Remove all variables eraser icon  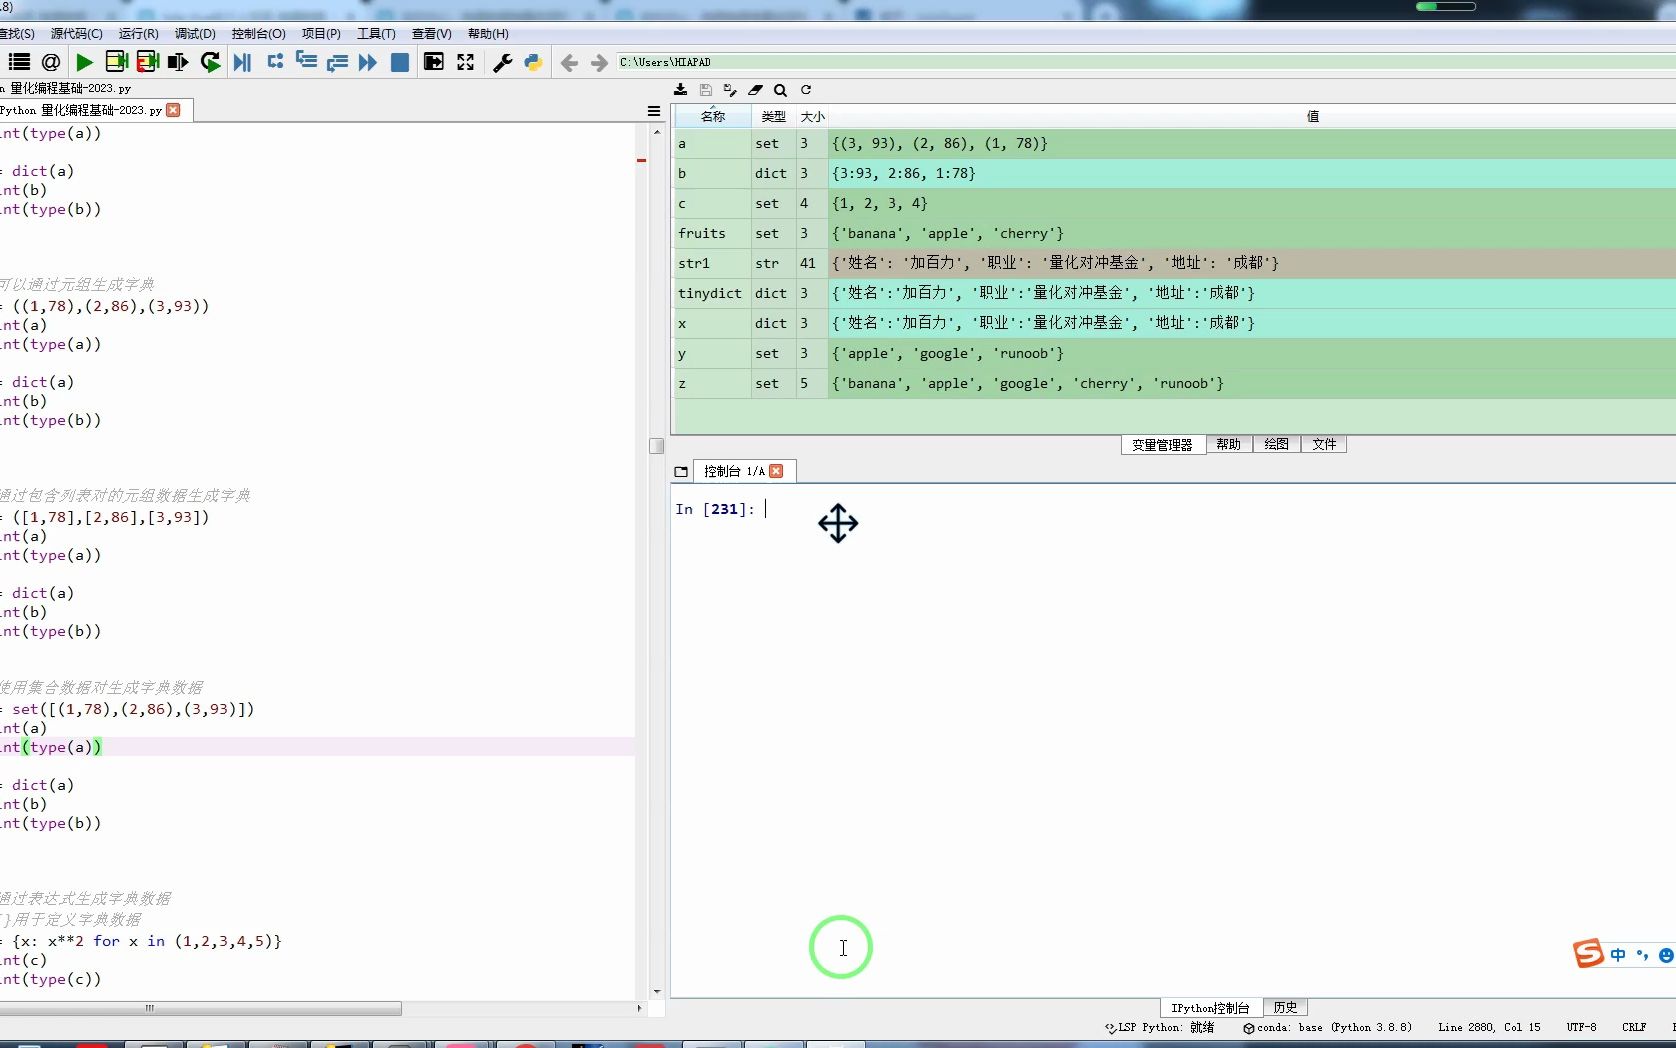click(x=755, y=90)
